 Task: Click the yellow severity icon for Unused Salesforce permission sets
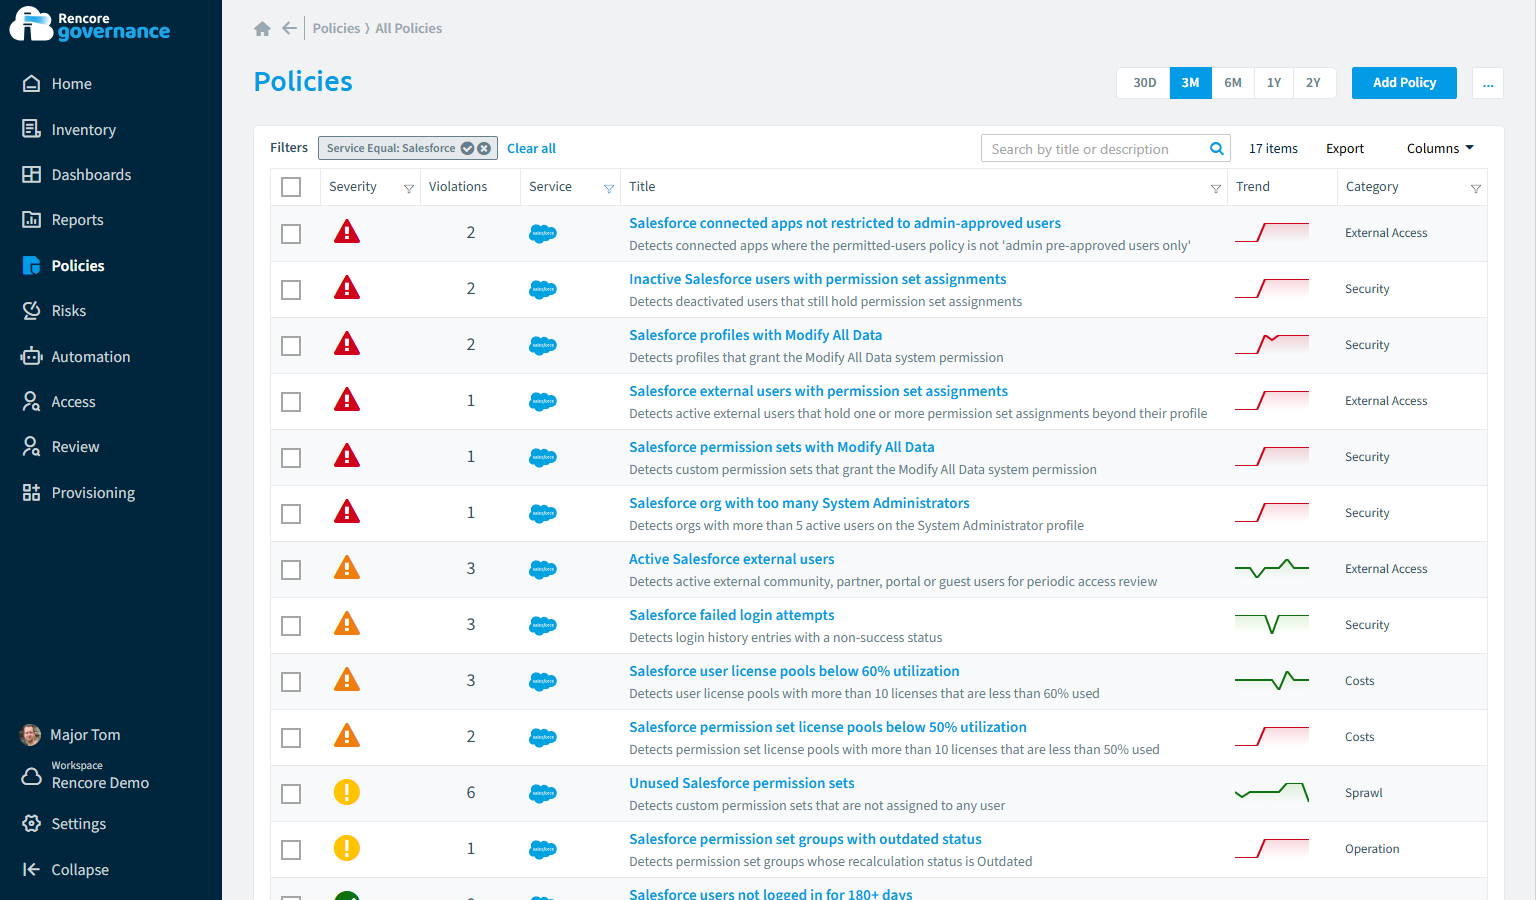coord(347,793)
